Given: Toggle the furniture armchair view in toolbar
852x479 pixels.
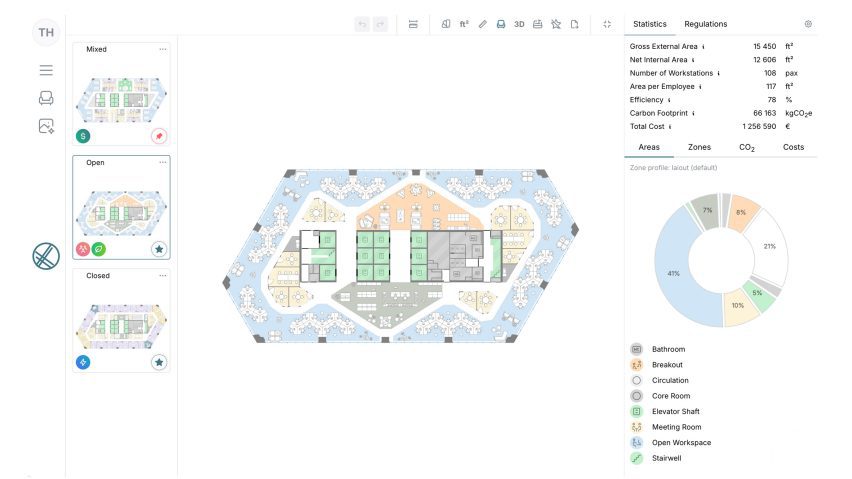Looking at the screenshot, I should pyautogui.click(x=501, y=24).
